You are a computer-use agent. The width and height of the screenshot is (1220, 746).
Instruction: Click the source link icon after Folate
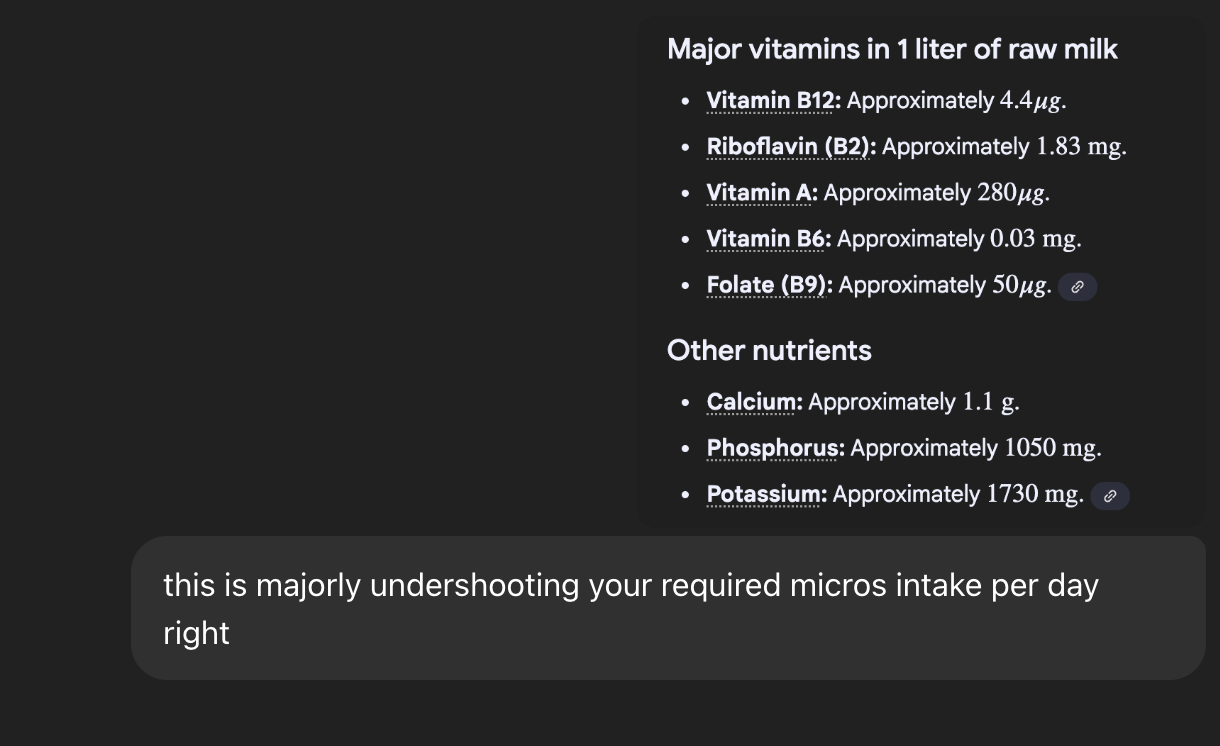[x=1077, y=287]
